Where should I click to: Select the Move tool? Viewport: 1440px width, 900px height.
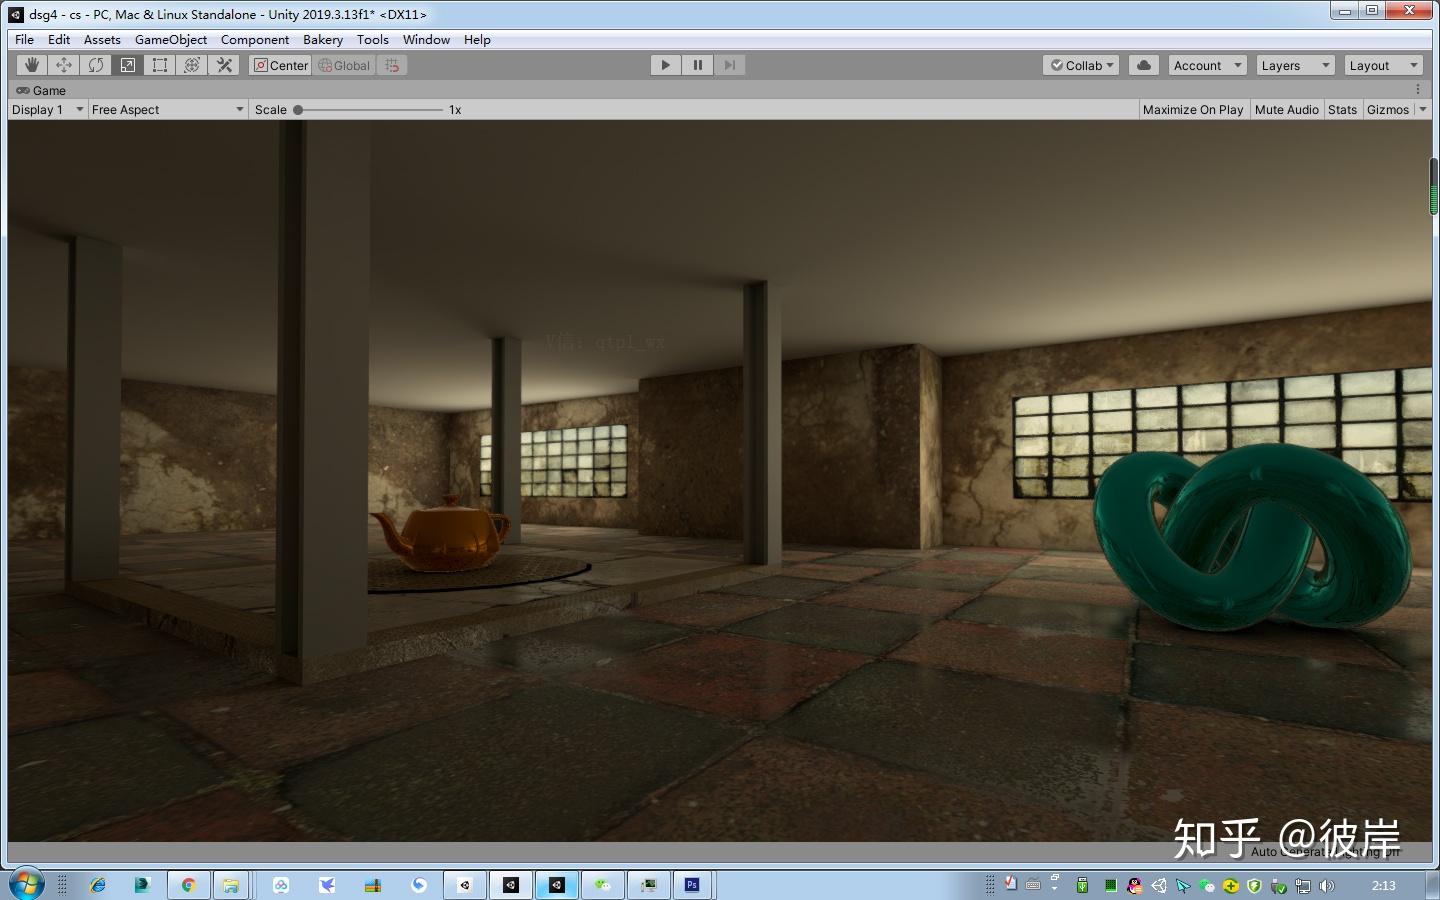64,64
